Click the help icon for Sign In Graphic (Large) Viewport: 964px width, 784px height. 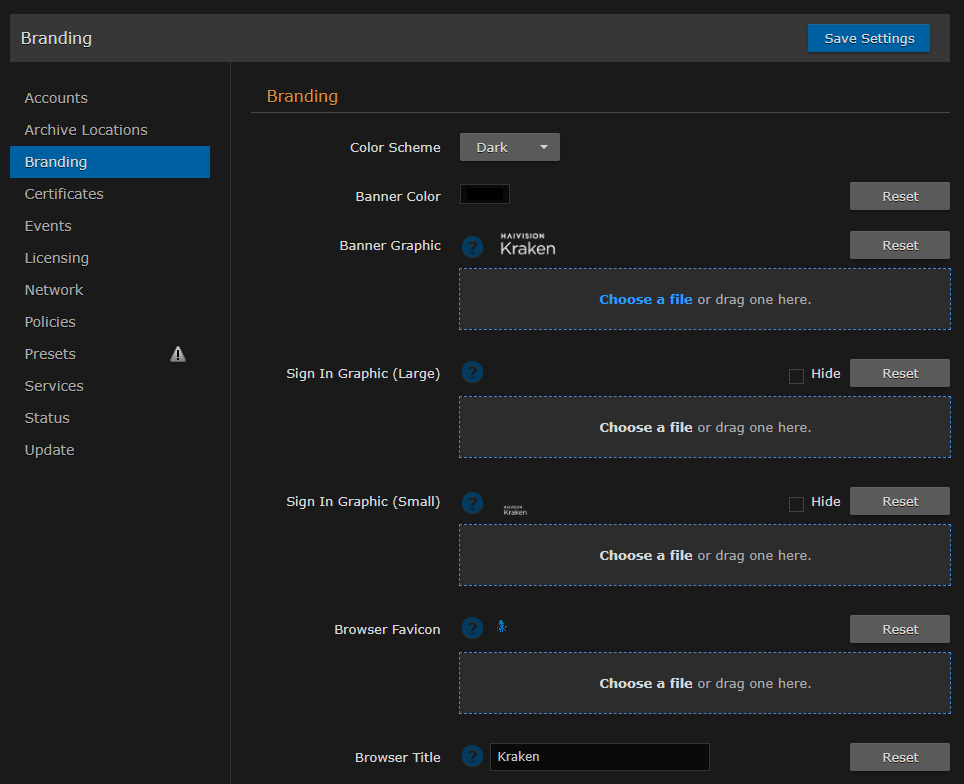[x=473, y=373]
